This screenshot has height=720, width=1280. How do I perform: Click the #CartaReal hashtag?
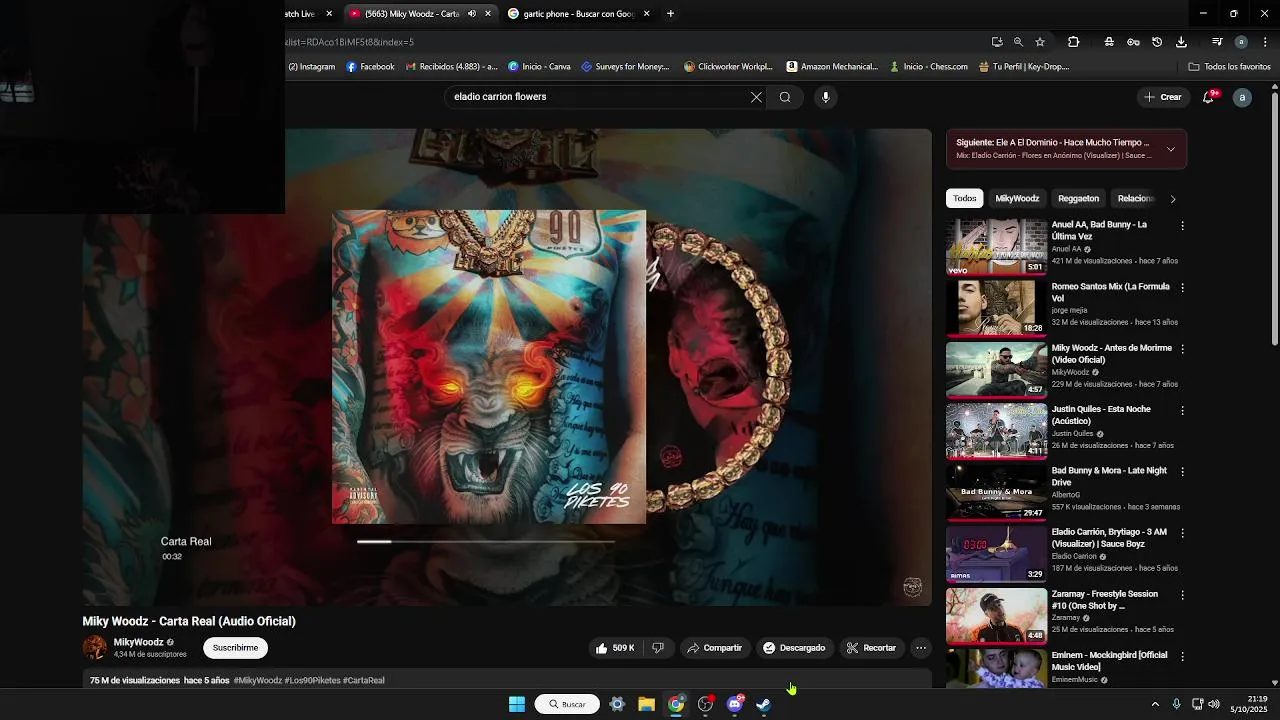(x=364, y=681)
